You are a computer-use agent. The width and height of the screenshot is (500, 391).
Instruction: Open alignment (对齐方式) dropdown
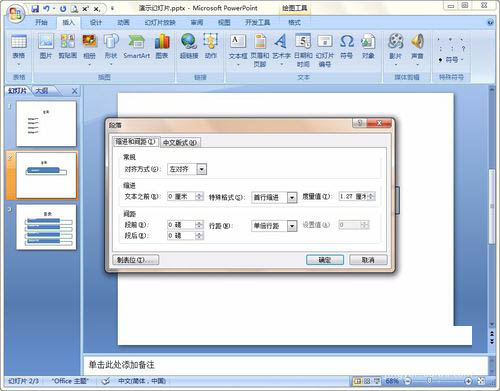(x=202, y=169)
